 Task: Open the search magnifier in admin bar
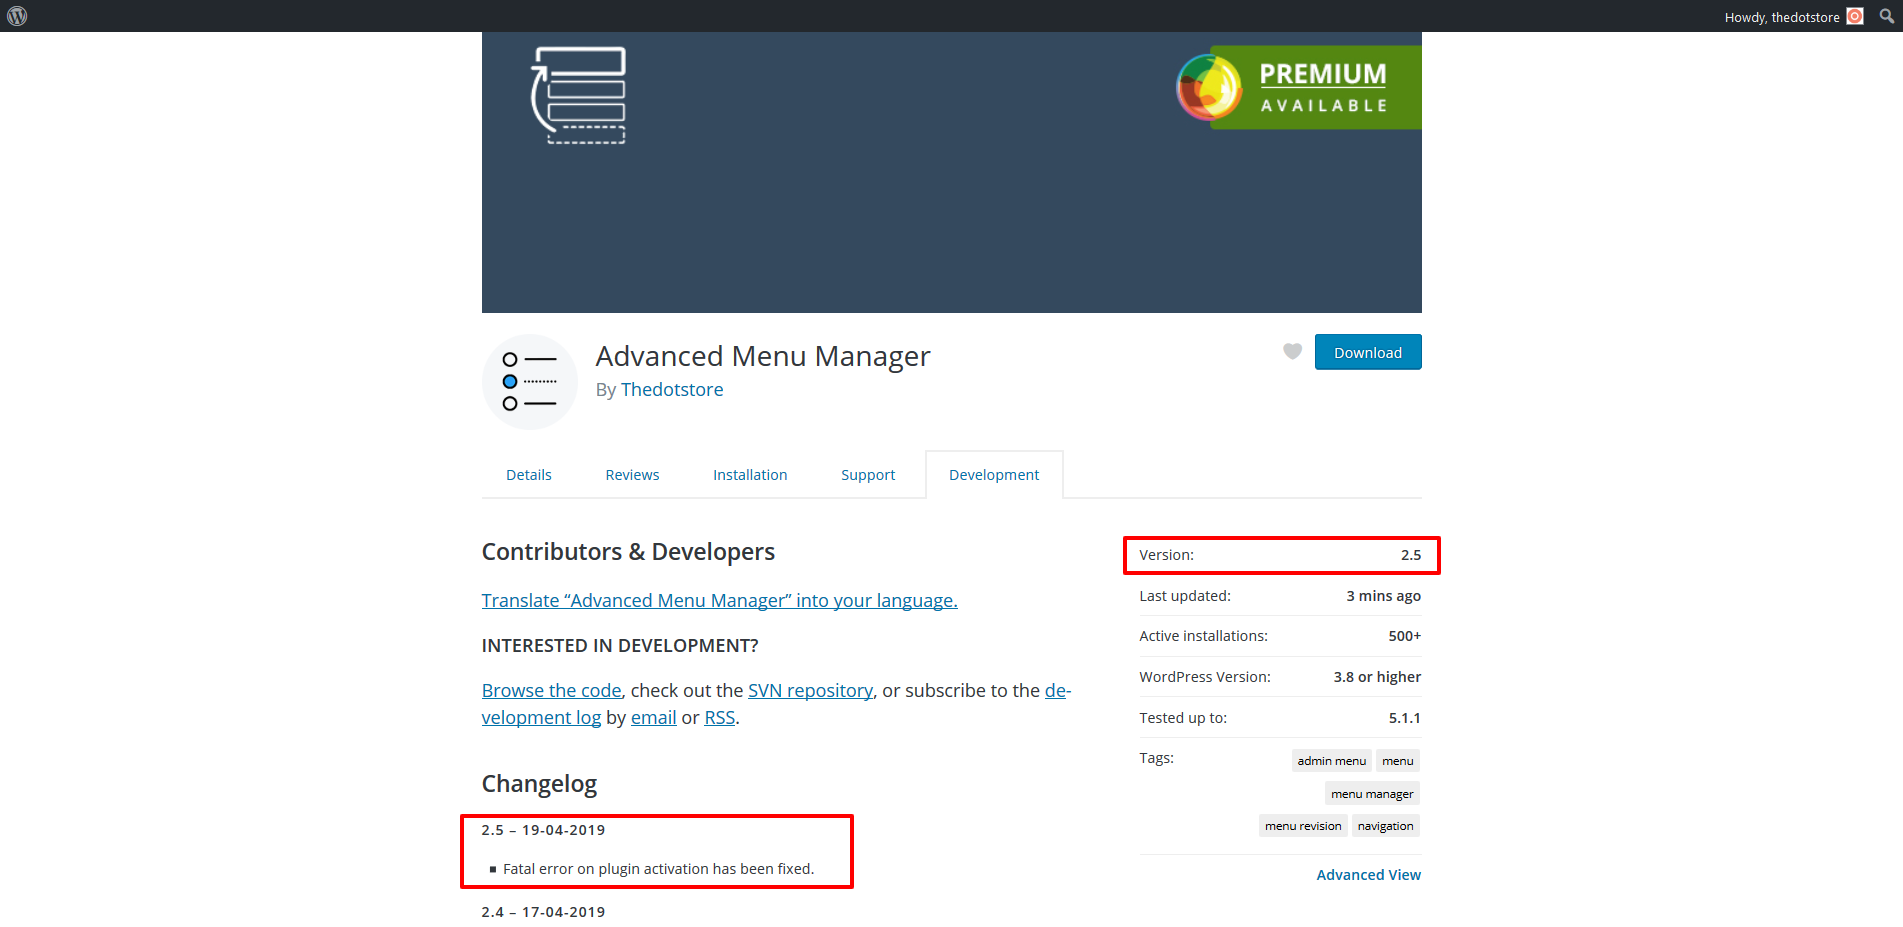coord(1886,16)
